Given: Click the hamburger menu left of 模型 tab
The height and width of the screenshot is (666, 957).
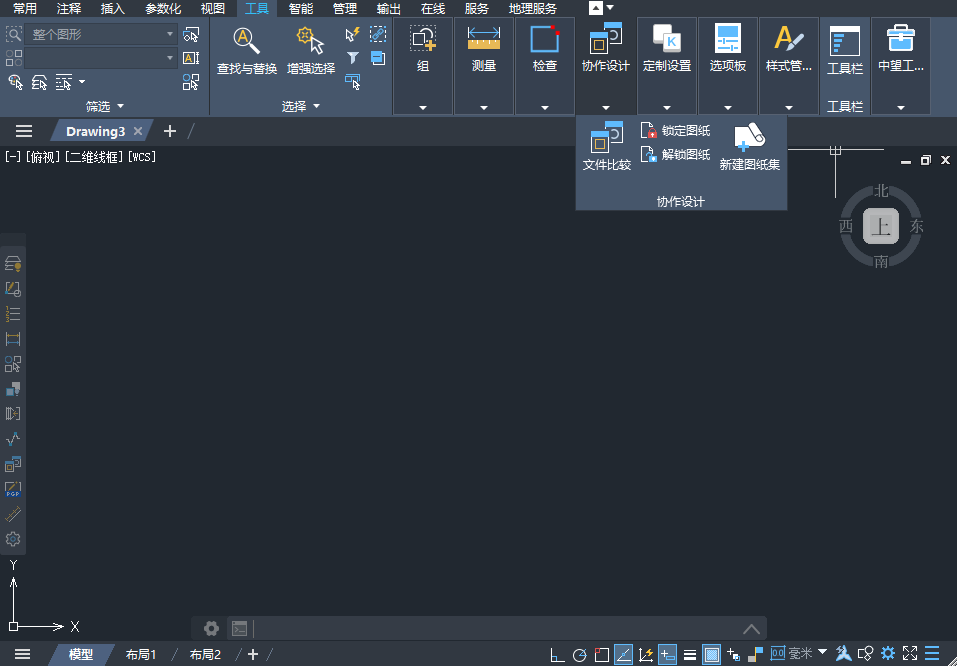Looking at the screenshot, I should tap(23, 654).
